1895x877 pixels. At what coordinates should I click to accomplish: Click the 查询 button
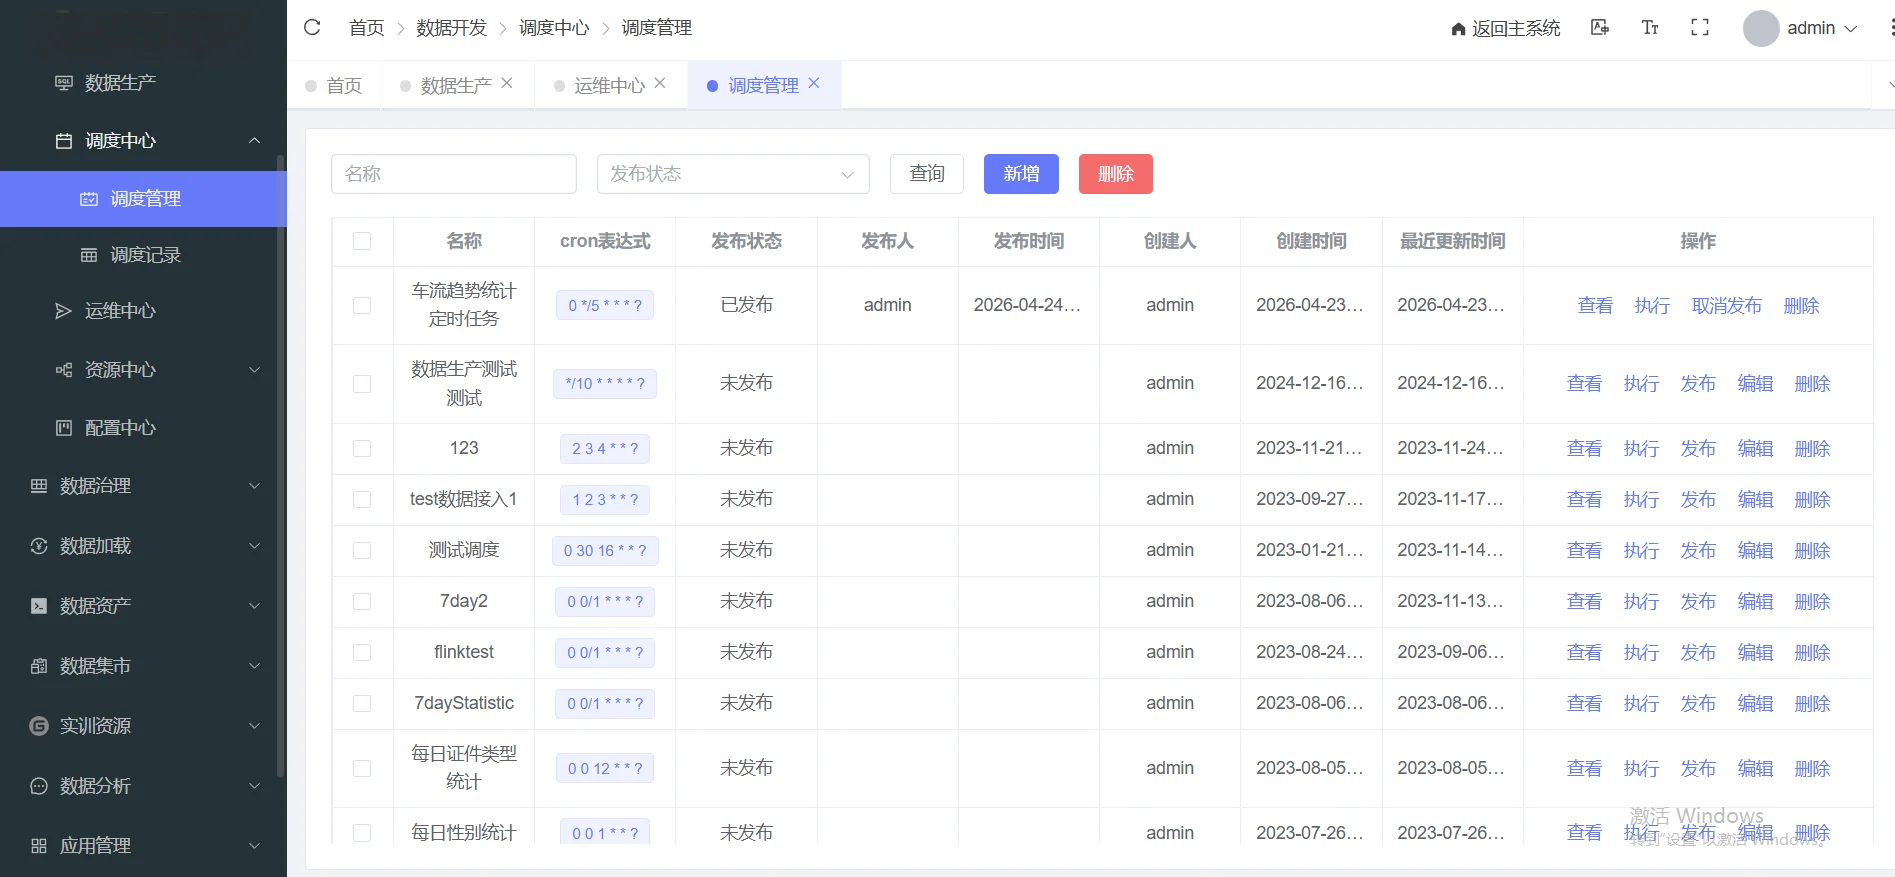click(927, 174)
